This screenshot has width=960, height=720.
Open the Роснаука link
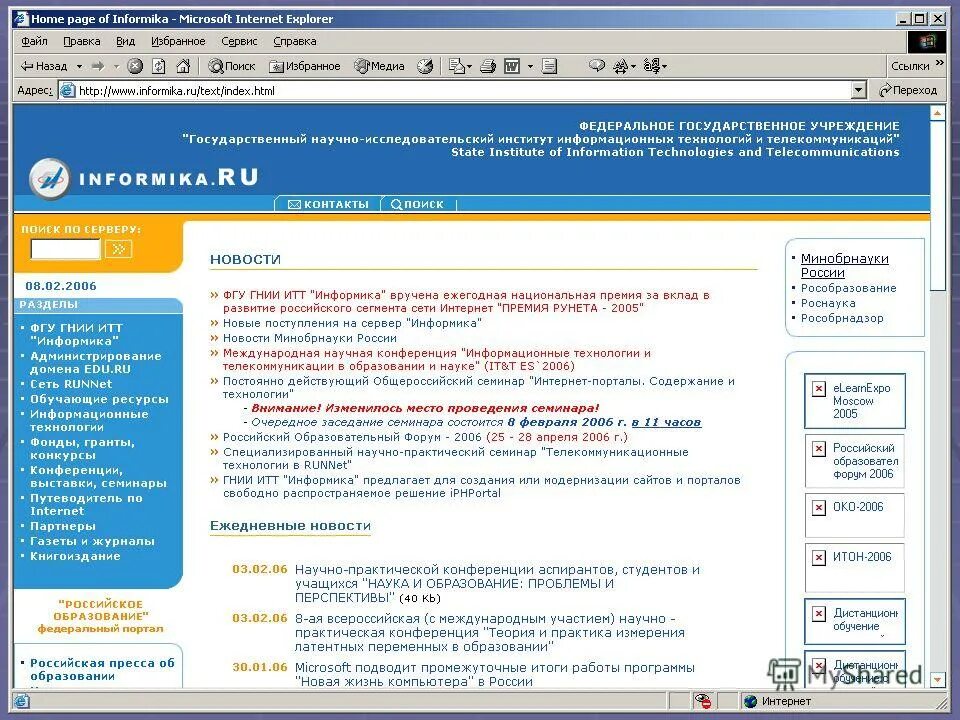pos(828,303)
